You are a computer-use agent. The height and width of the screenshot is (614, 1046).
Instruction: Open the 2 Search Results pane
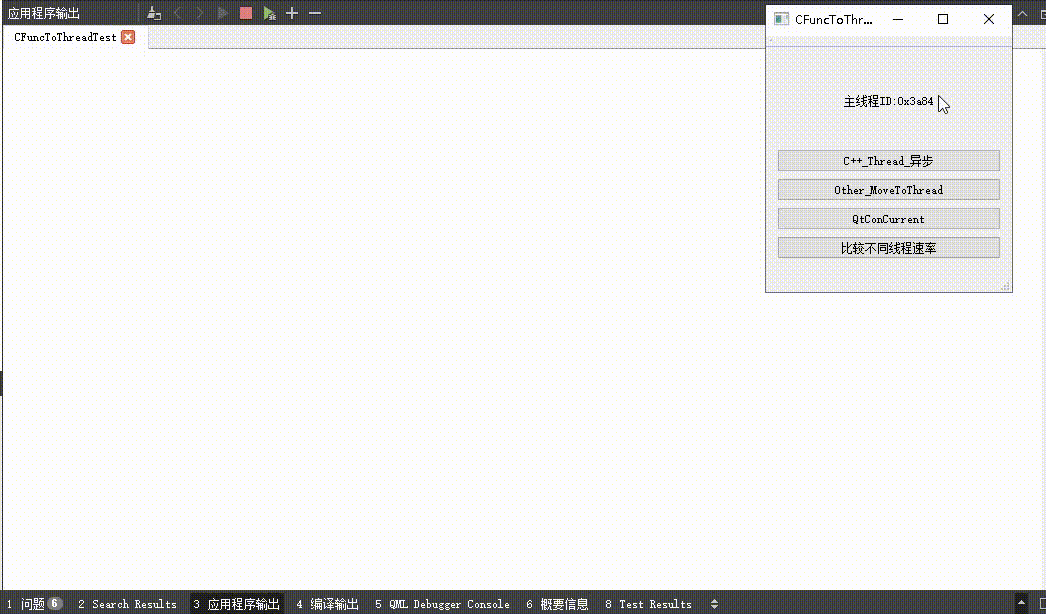pos(127,604)
